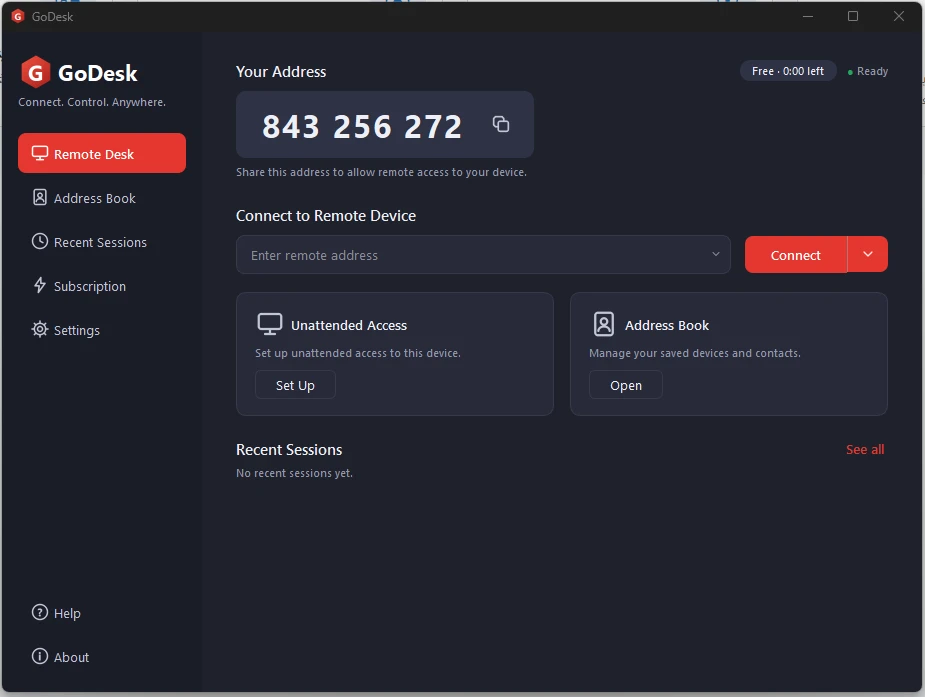Focus the Enter remote address field
This screenshot has width=925, height=697.
click(483, 255)
